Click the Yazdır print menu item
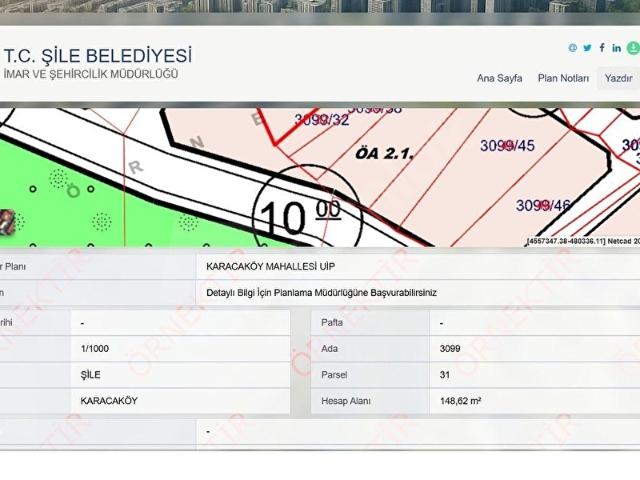Image resolution: width=640 pixels, height=480 pixels. coord(618,78)
